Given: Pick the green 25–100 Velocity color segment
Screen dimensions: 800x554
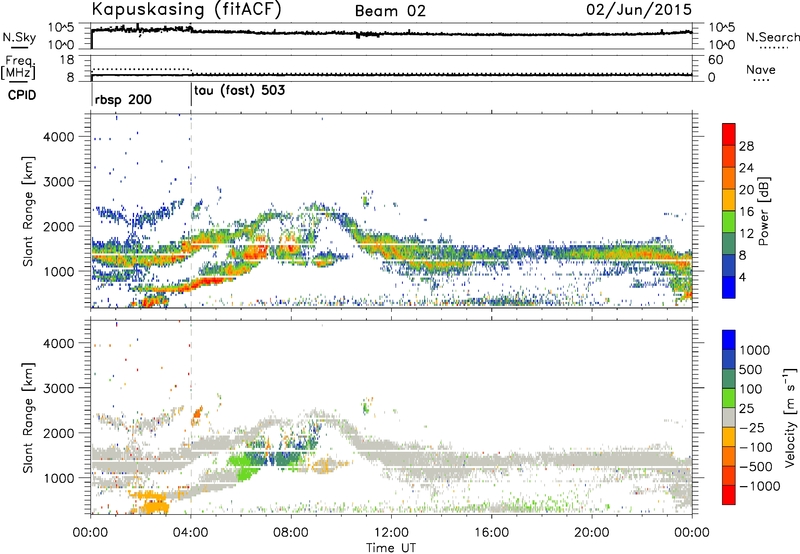Looking at the screenshot, I should [x=729, y=398].
